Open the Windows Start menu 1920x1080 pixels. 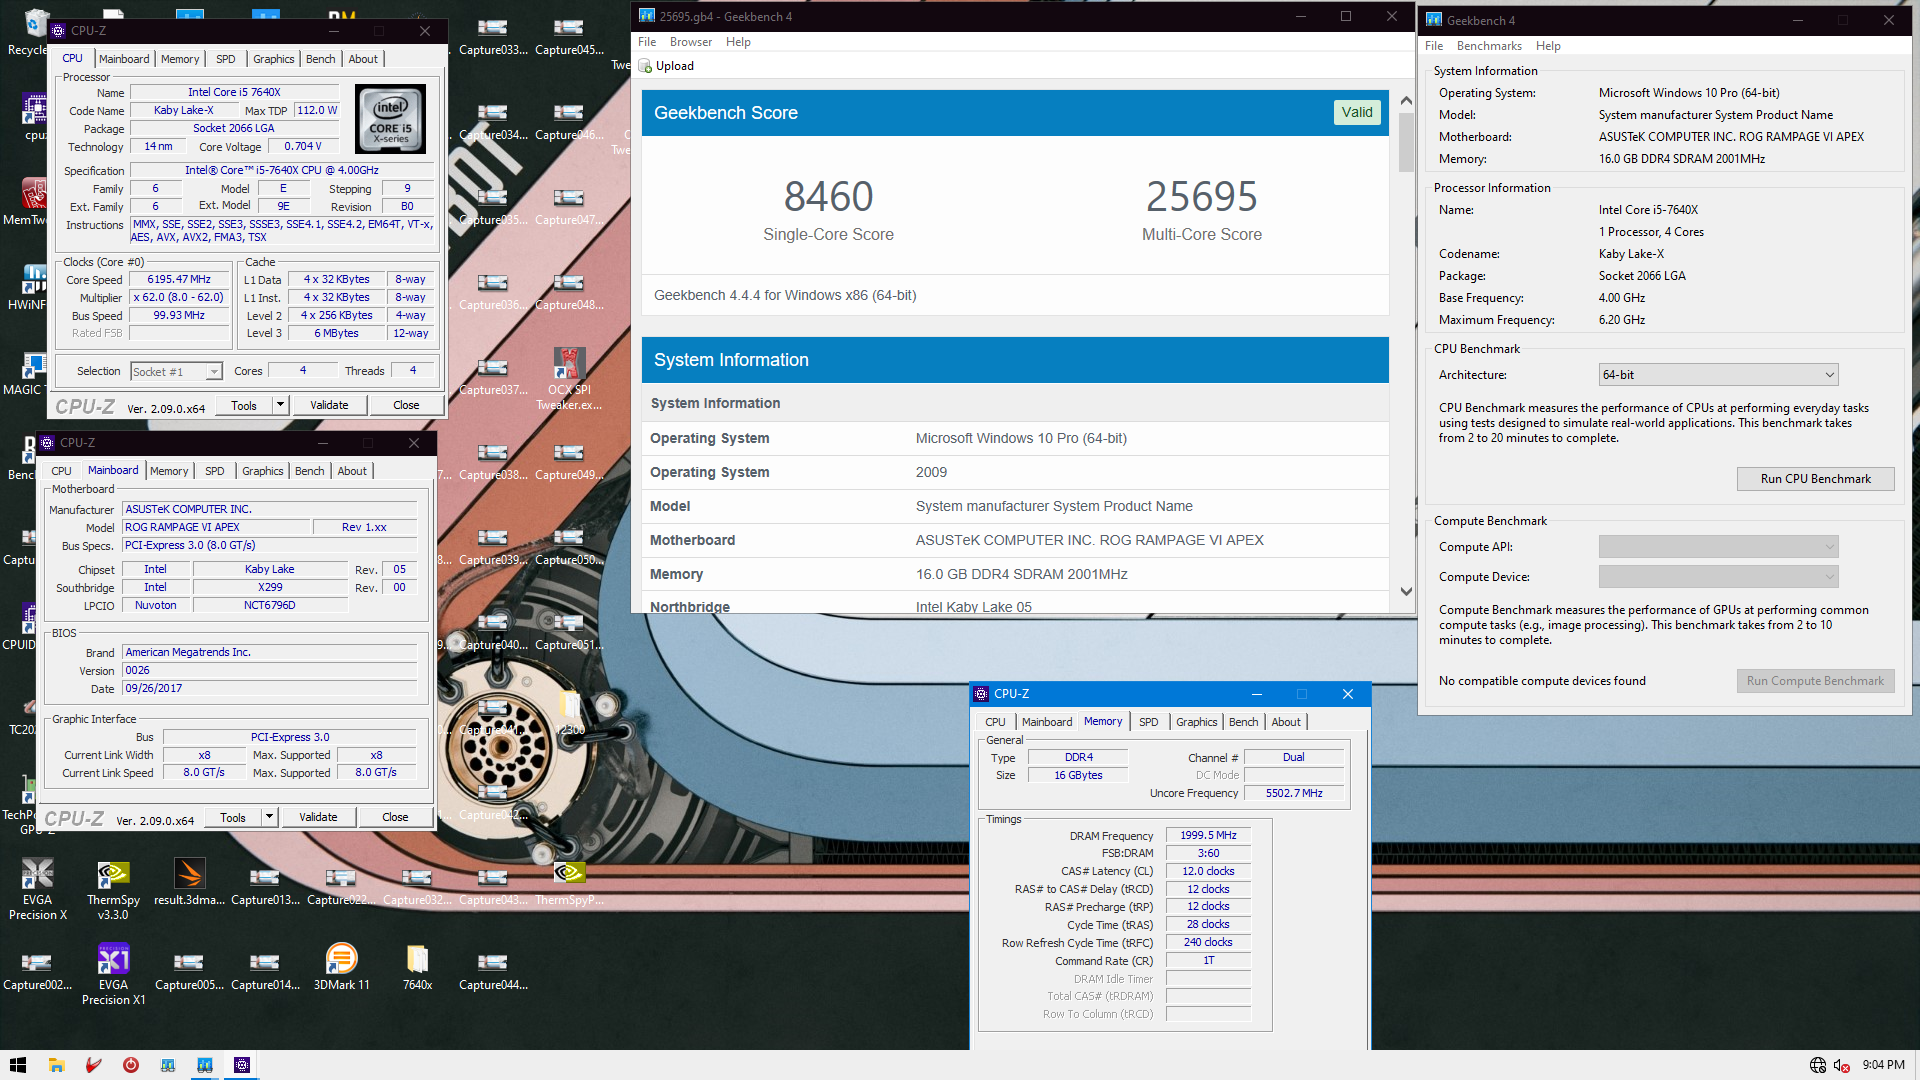(x=18, y=1065)
